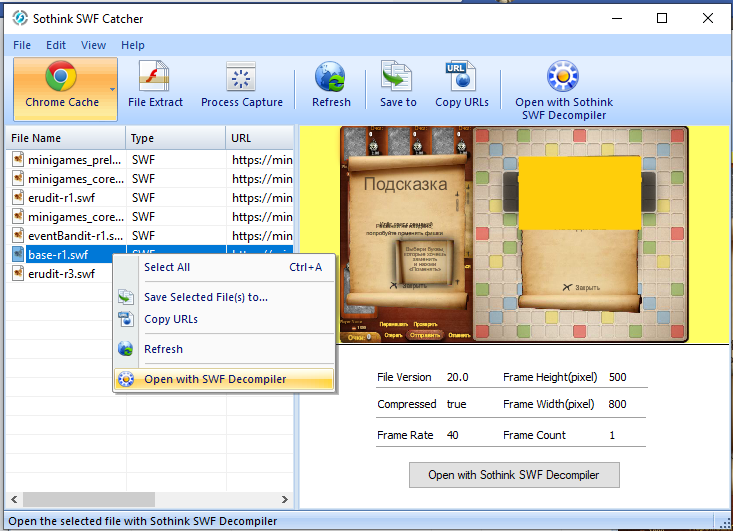This screenshot has width=733, height=531.
Task: Choose Open with SWF Decompiler context entry
Action: pos(224,379)
